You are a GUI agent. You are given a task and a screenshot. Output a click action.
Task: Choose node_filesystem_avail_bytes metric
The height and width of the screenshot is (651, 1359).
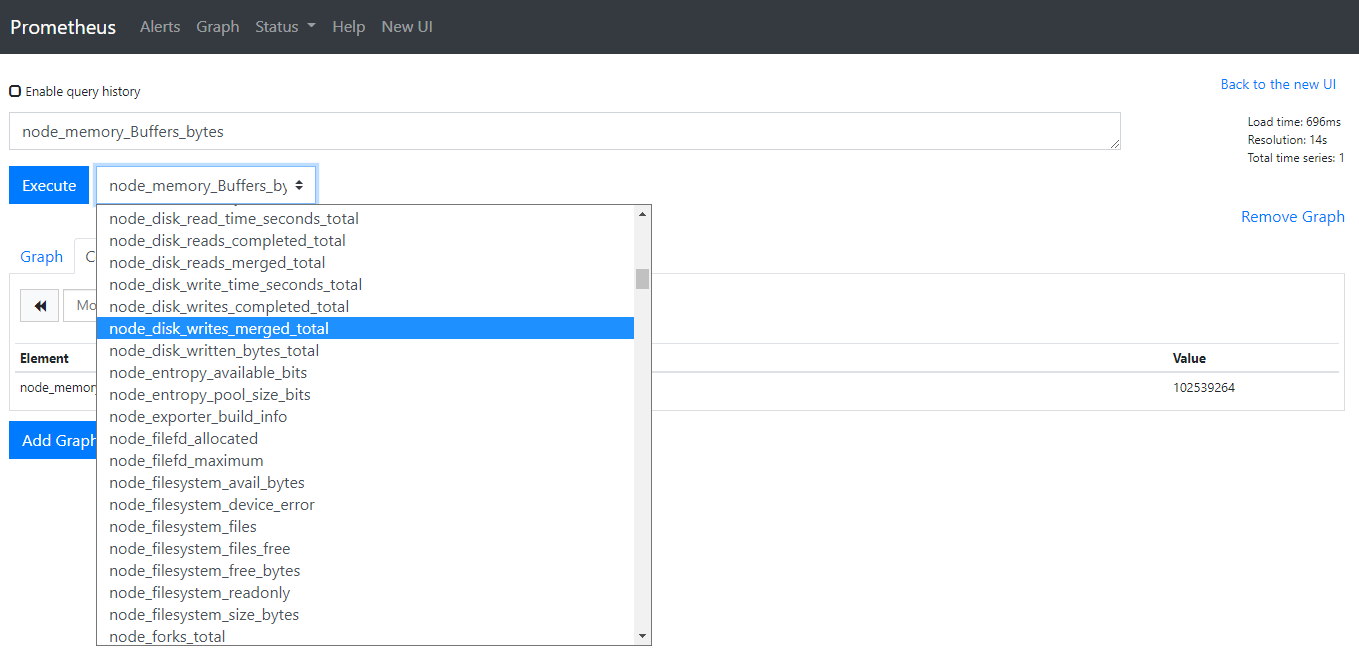click(x=365, y=482)
